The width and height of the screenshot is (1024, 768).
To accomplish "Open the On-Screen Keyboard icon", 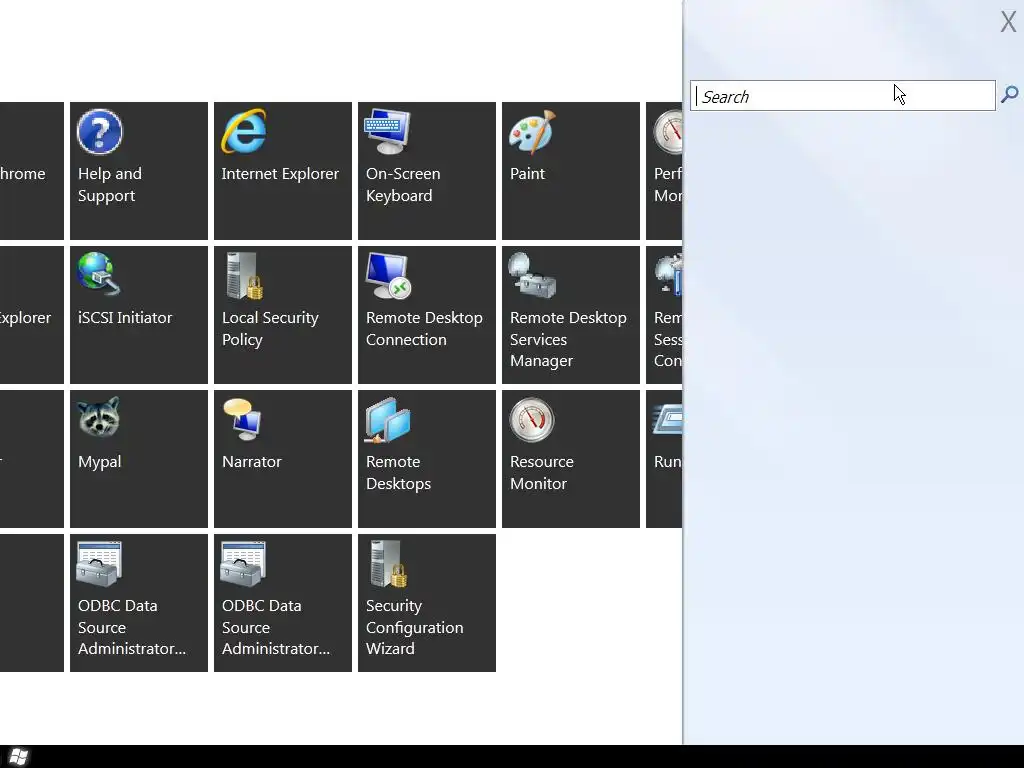I will [x=387, y=132].
